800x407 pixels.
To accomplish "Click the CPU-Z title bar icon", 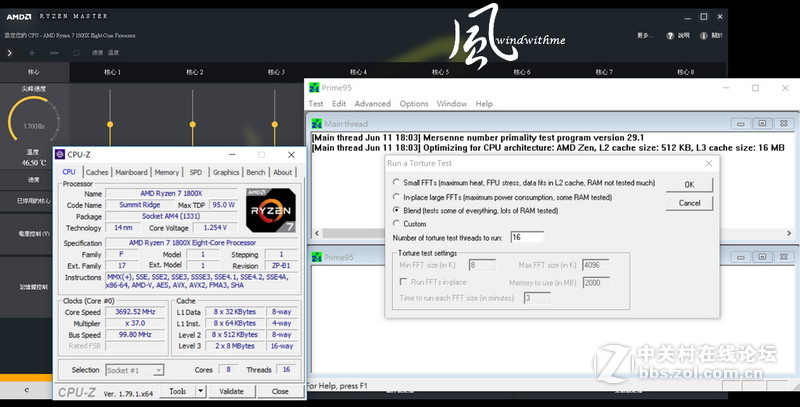I will tap(60, 154).
